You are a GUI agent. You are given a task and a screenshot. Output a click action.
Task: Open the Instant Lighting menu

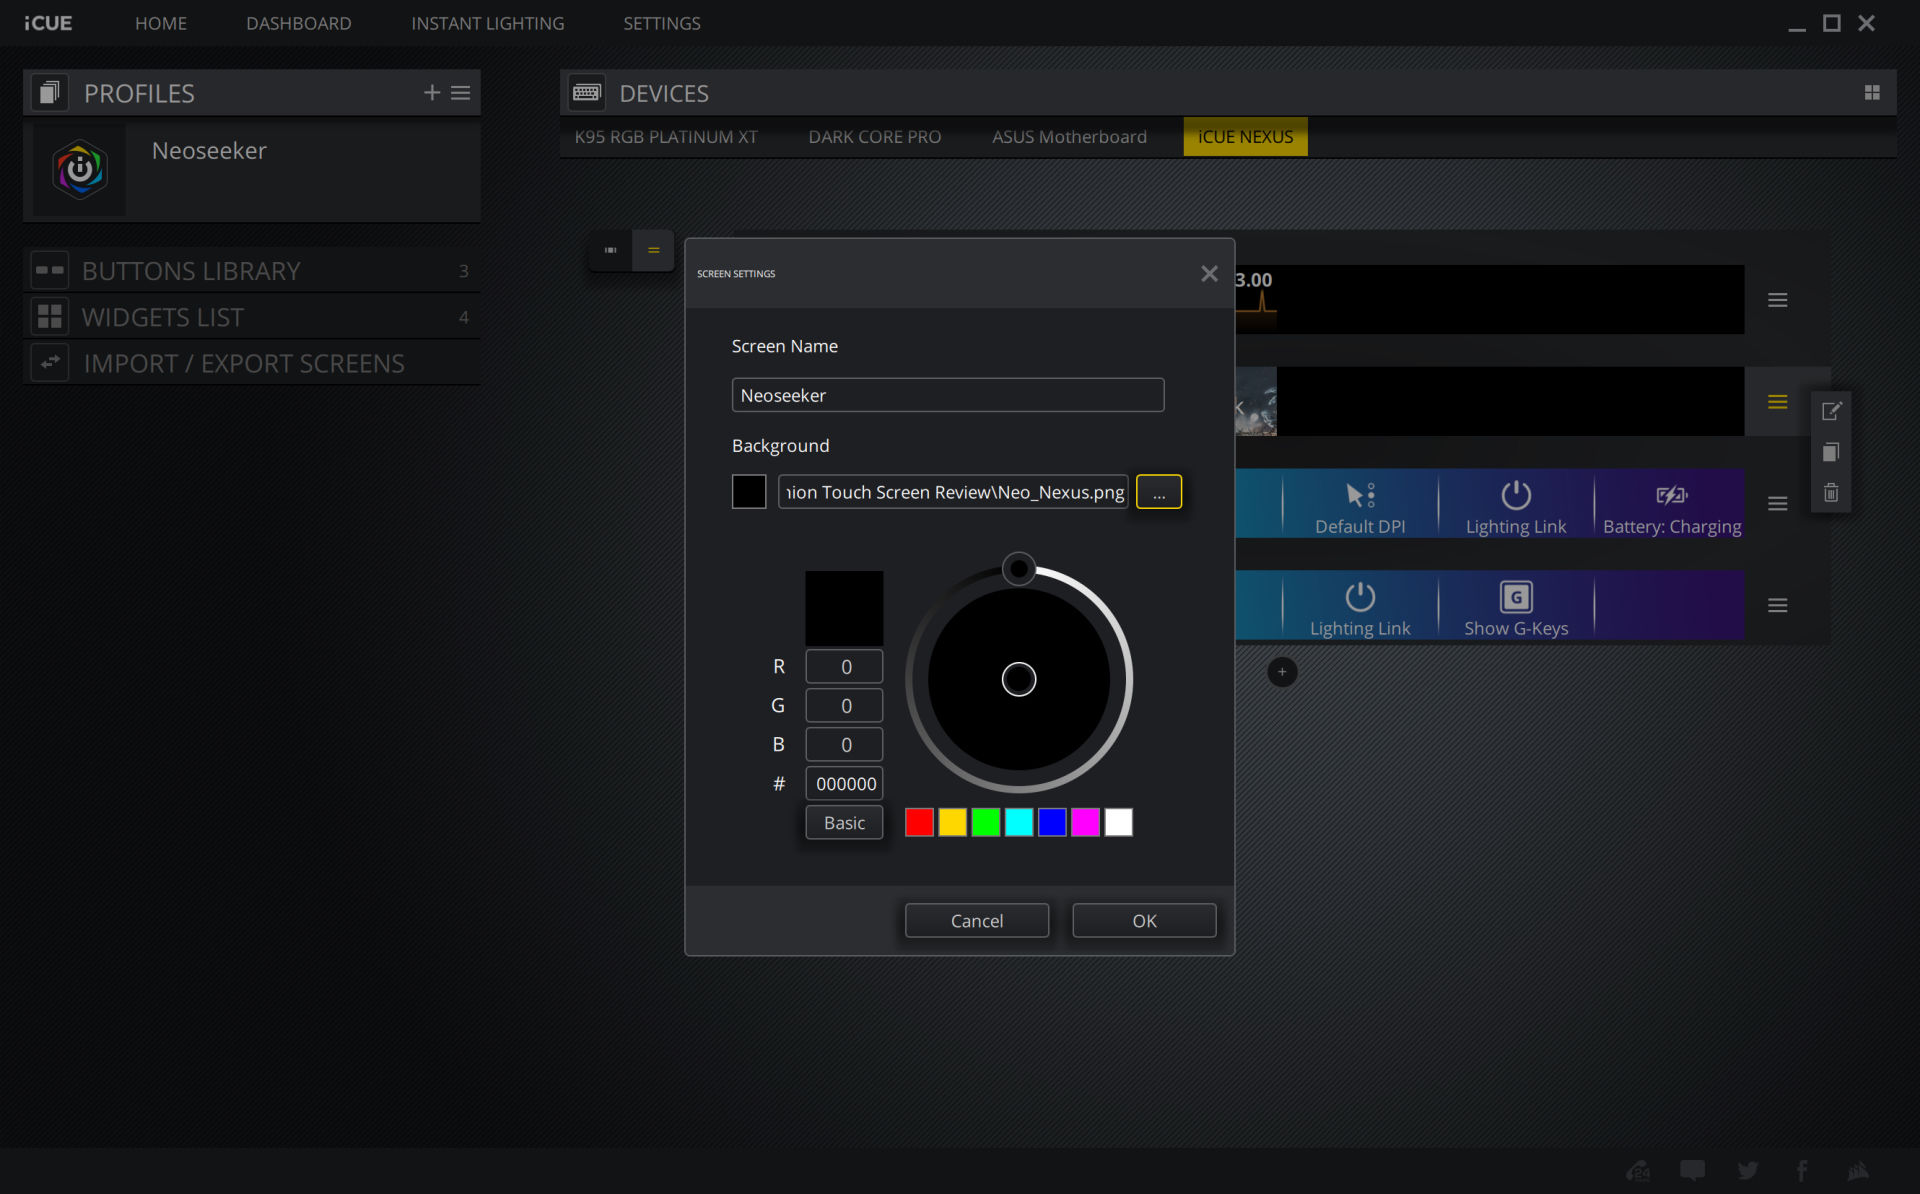487,22
